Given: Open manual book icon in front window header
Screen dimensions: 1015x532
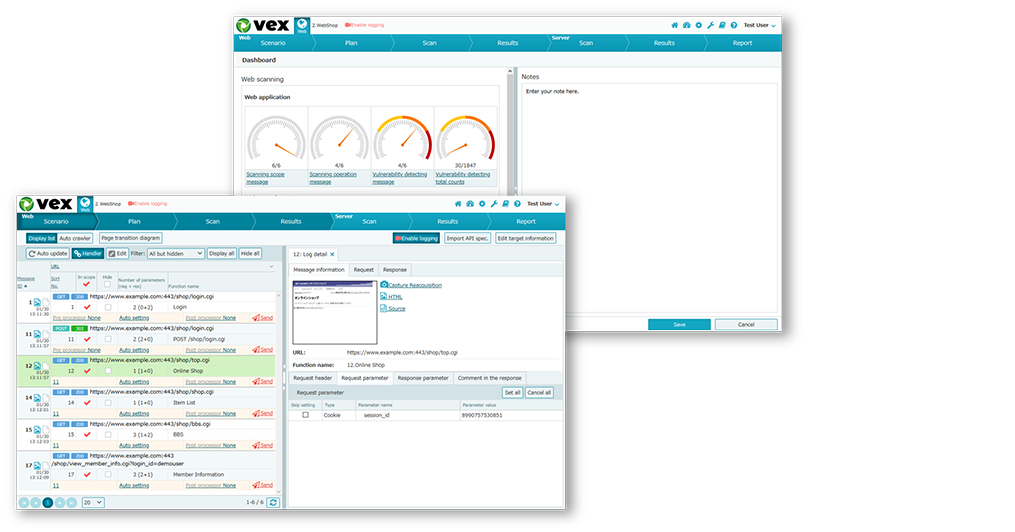Looking at the screenshot, I should [506, 204].
